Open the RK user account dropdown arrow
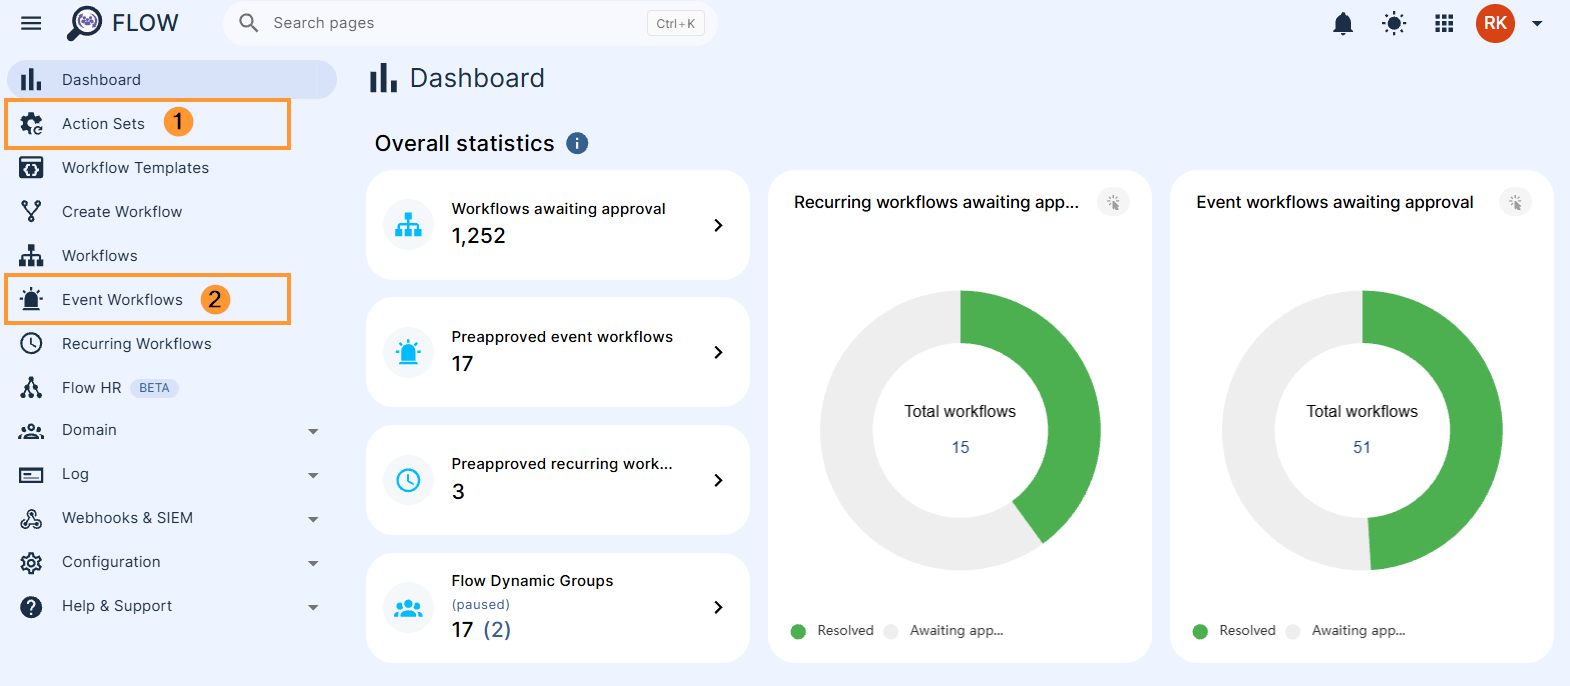This screenshot has width=1570, height=686. pyautogui.click(x=1537, y=24)
